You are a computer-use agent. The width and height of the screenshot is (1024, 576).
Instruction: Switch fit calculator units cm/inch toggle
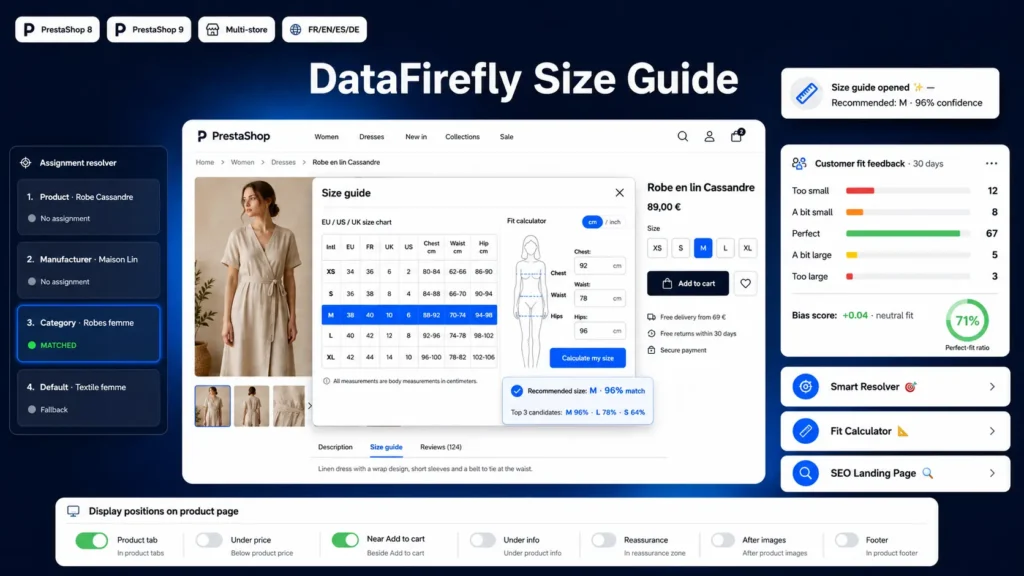click(601, 222)
